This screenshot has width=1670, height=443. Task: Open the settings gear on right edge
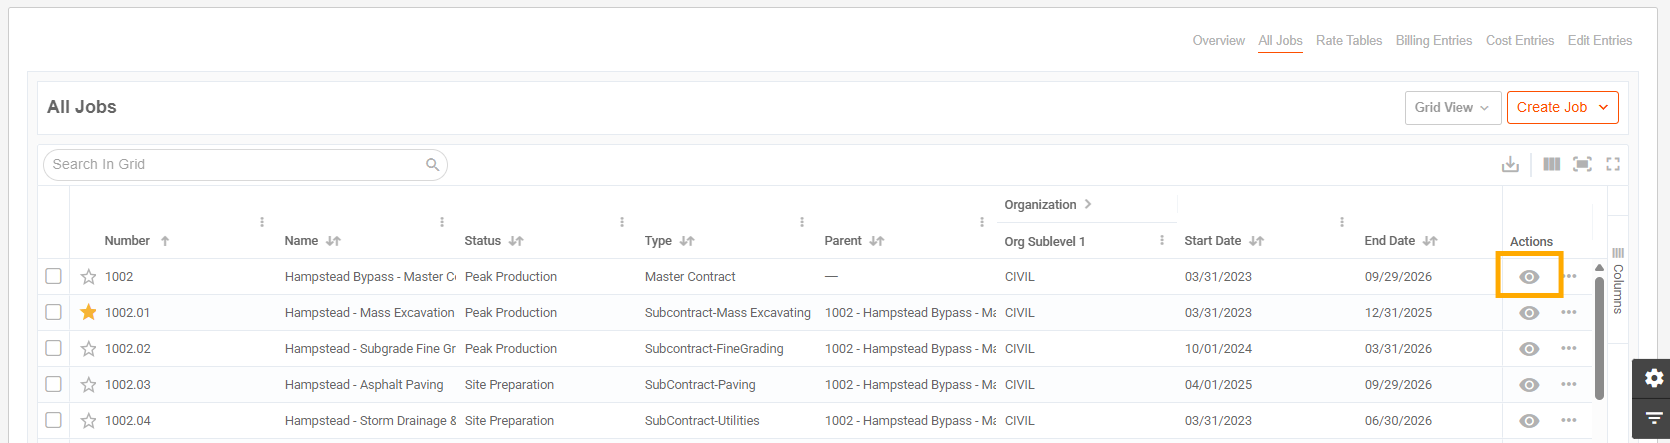[1654, 378]
